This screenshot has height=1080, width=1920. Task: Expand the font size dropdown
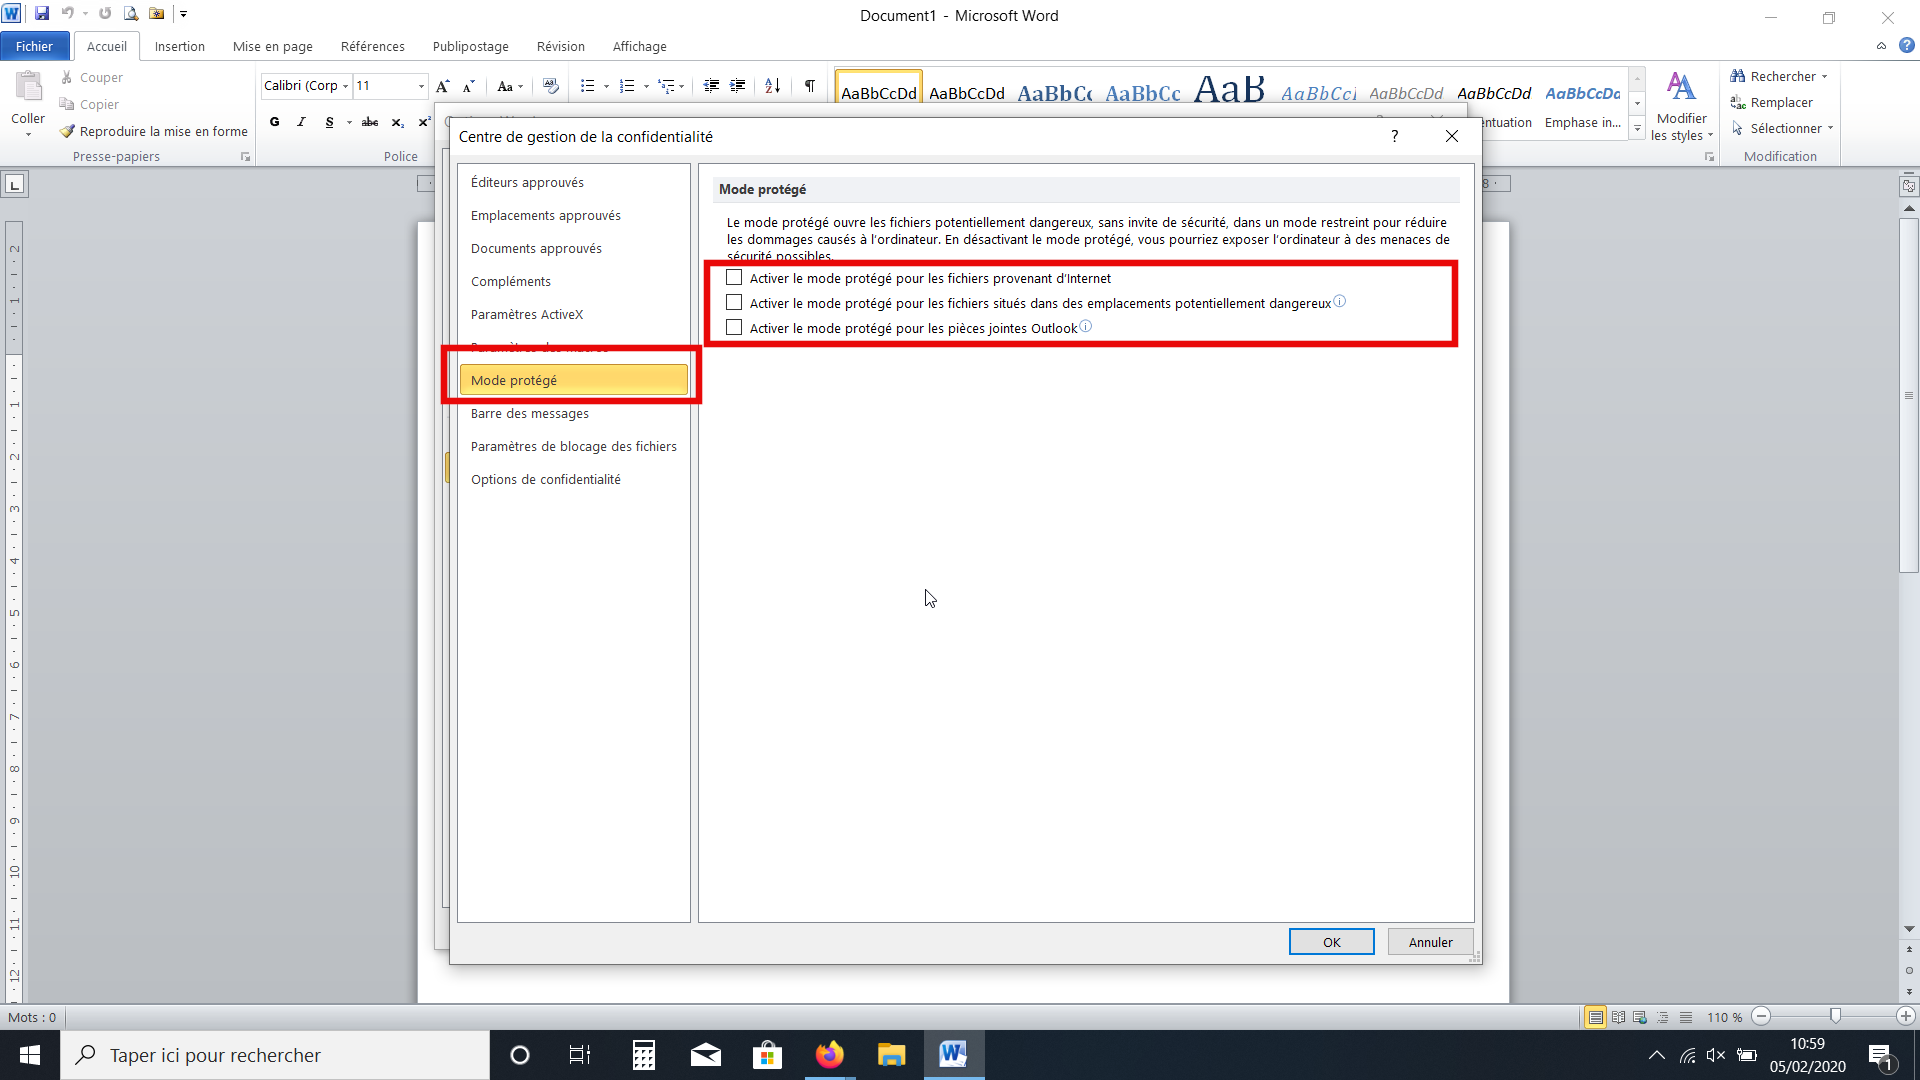pos(421,86)
